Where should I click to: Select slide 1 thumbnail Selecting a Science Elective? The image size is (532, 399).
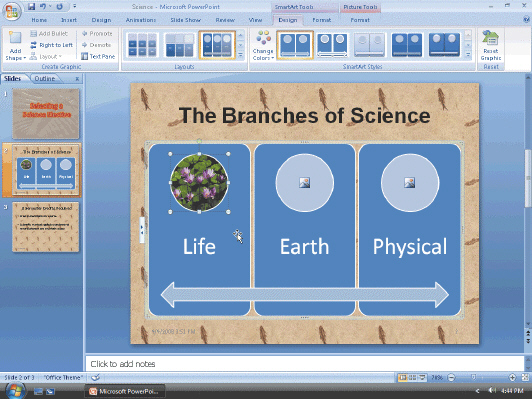pyautogui.click(x=46, y=114)
